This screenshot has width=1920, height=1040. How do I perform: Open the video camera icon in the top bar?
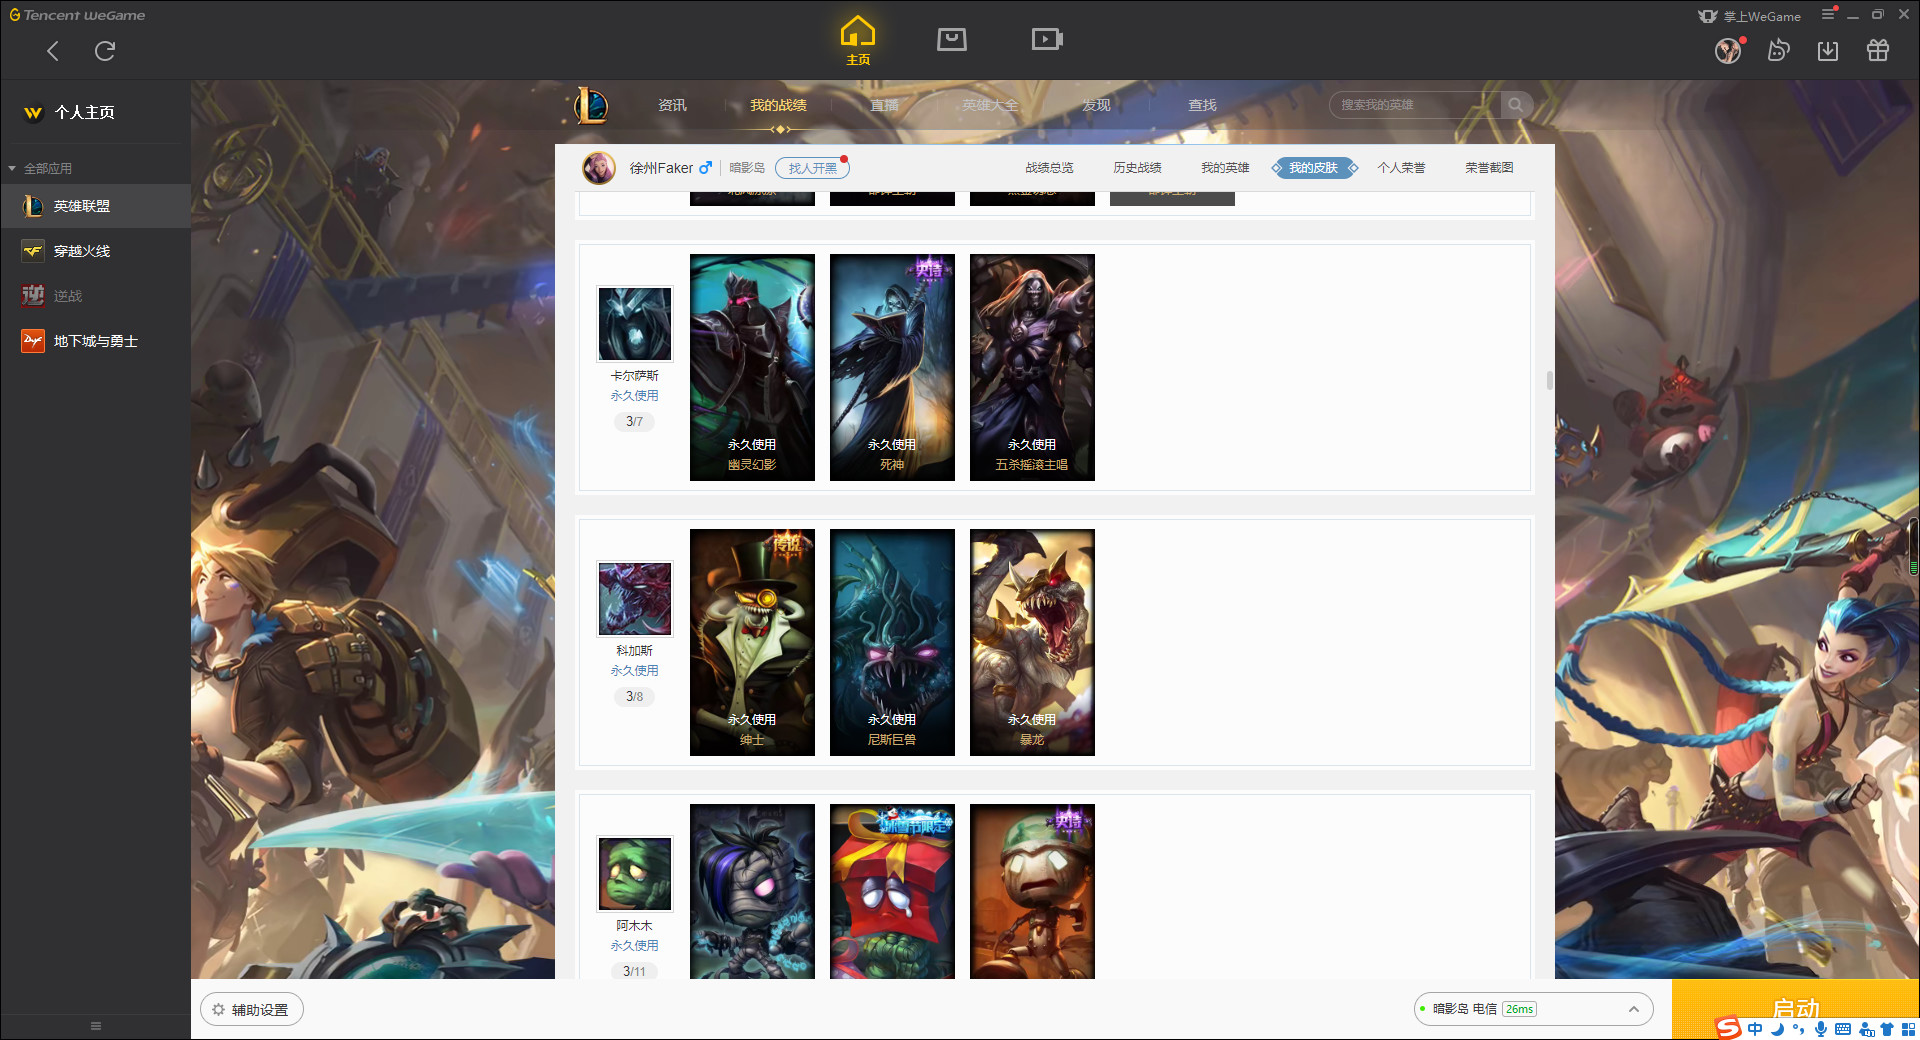click(1047, 39)
